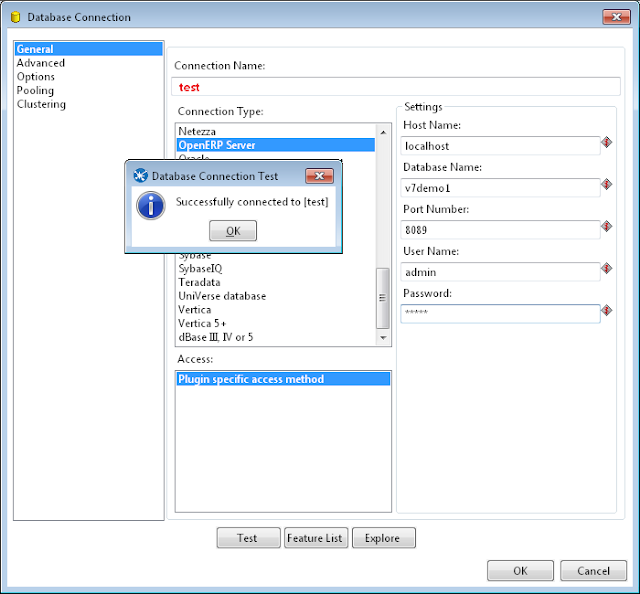The image size is (640, 594).
Task: Click the connection type list scroll up arrow
Action: coord(383,132)
